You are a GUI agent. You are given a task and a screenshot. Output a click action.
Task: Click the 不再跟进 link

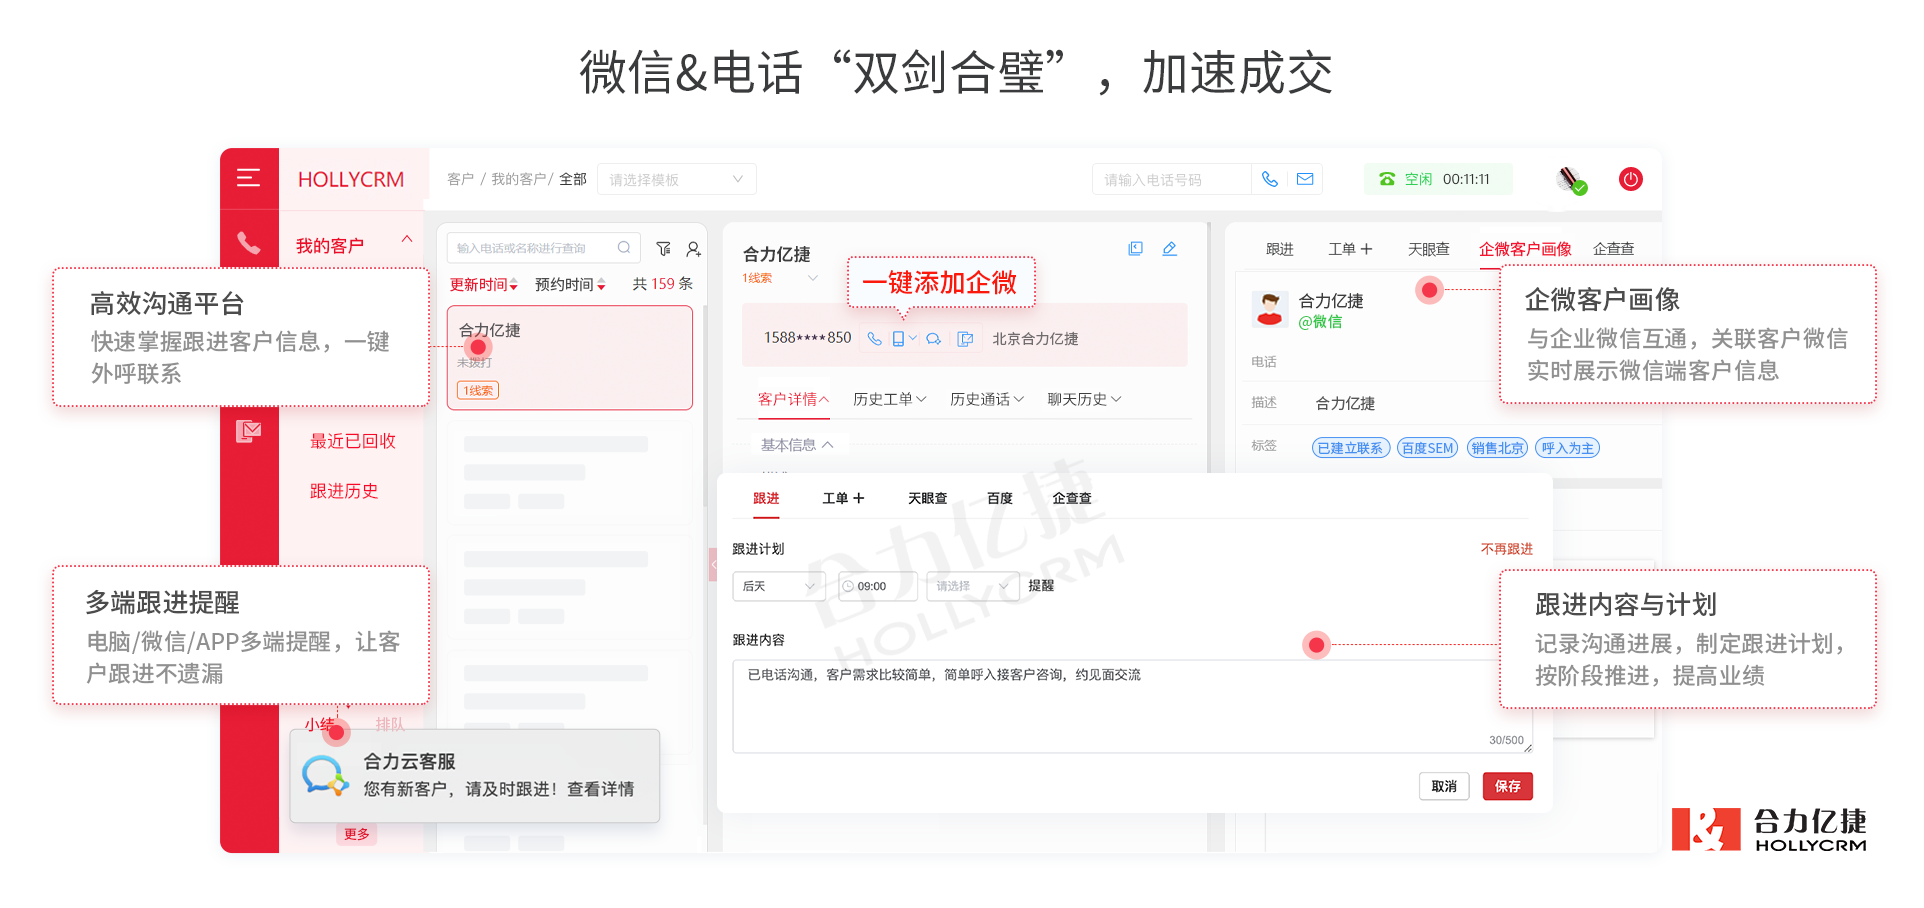pyautogui.click(x=1506, y=549)
